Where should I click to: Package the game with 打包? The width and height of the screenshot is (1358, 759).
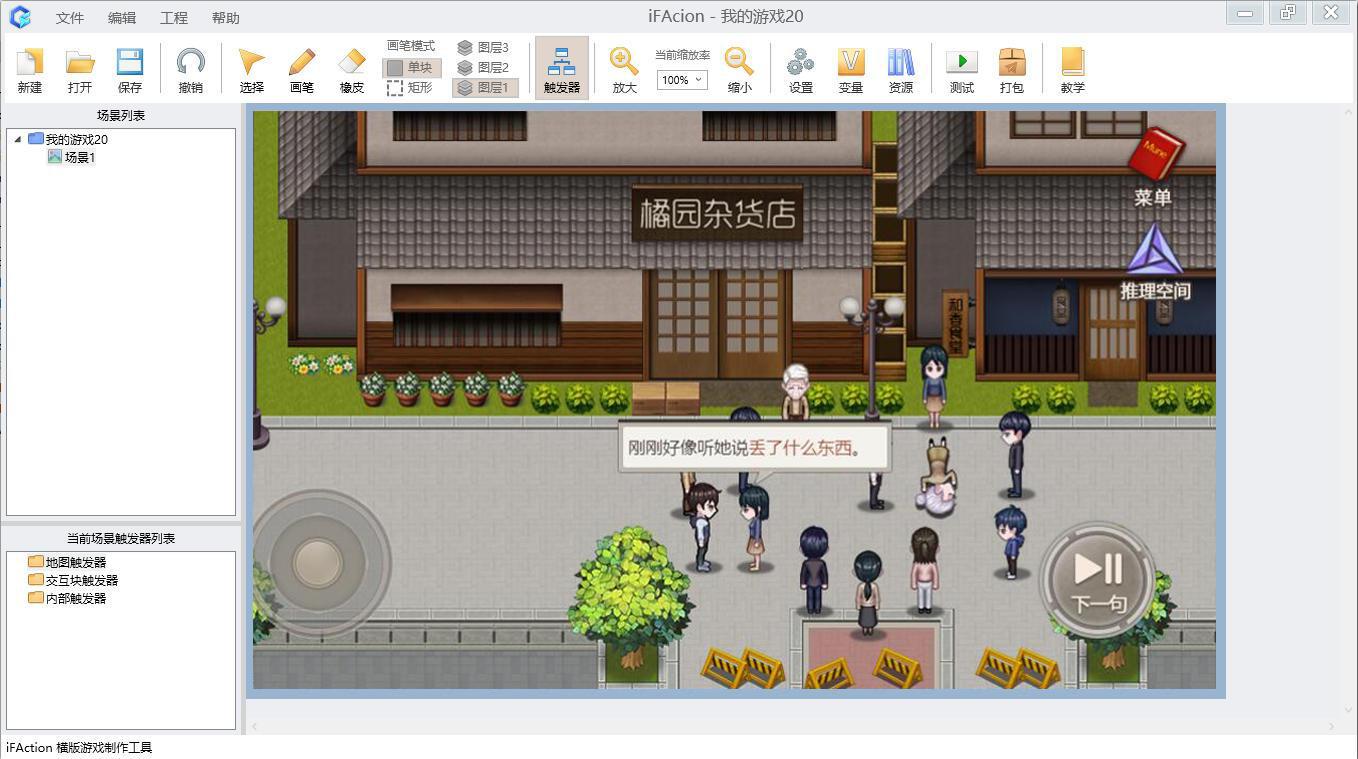coord(1012,70)
